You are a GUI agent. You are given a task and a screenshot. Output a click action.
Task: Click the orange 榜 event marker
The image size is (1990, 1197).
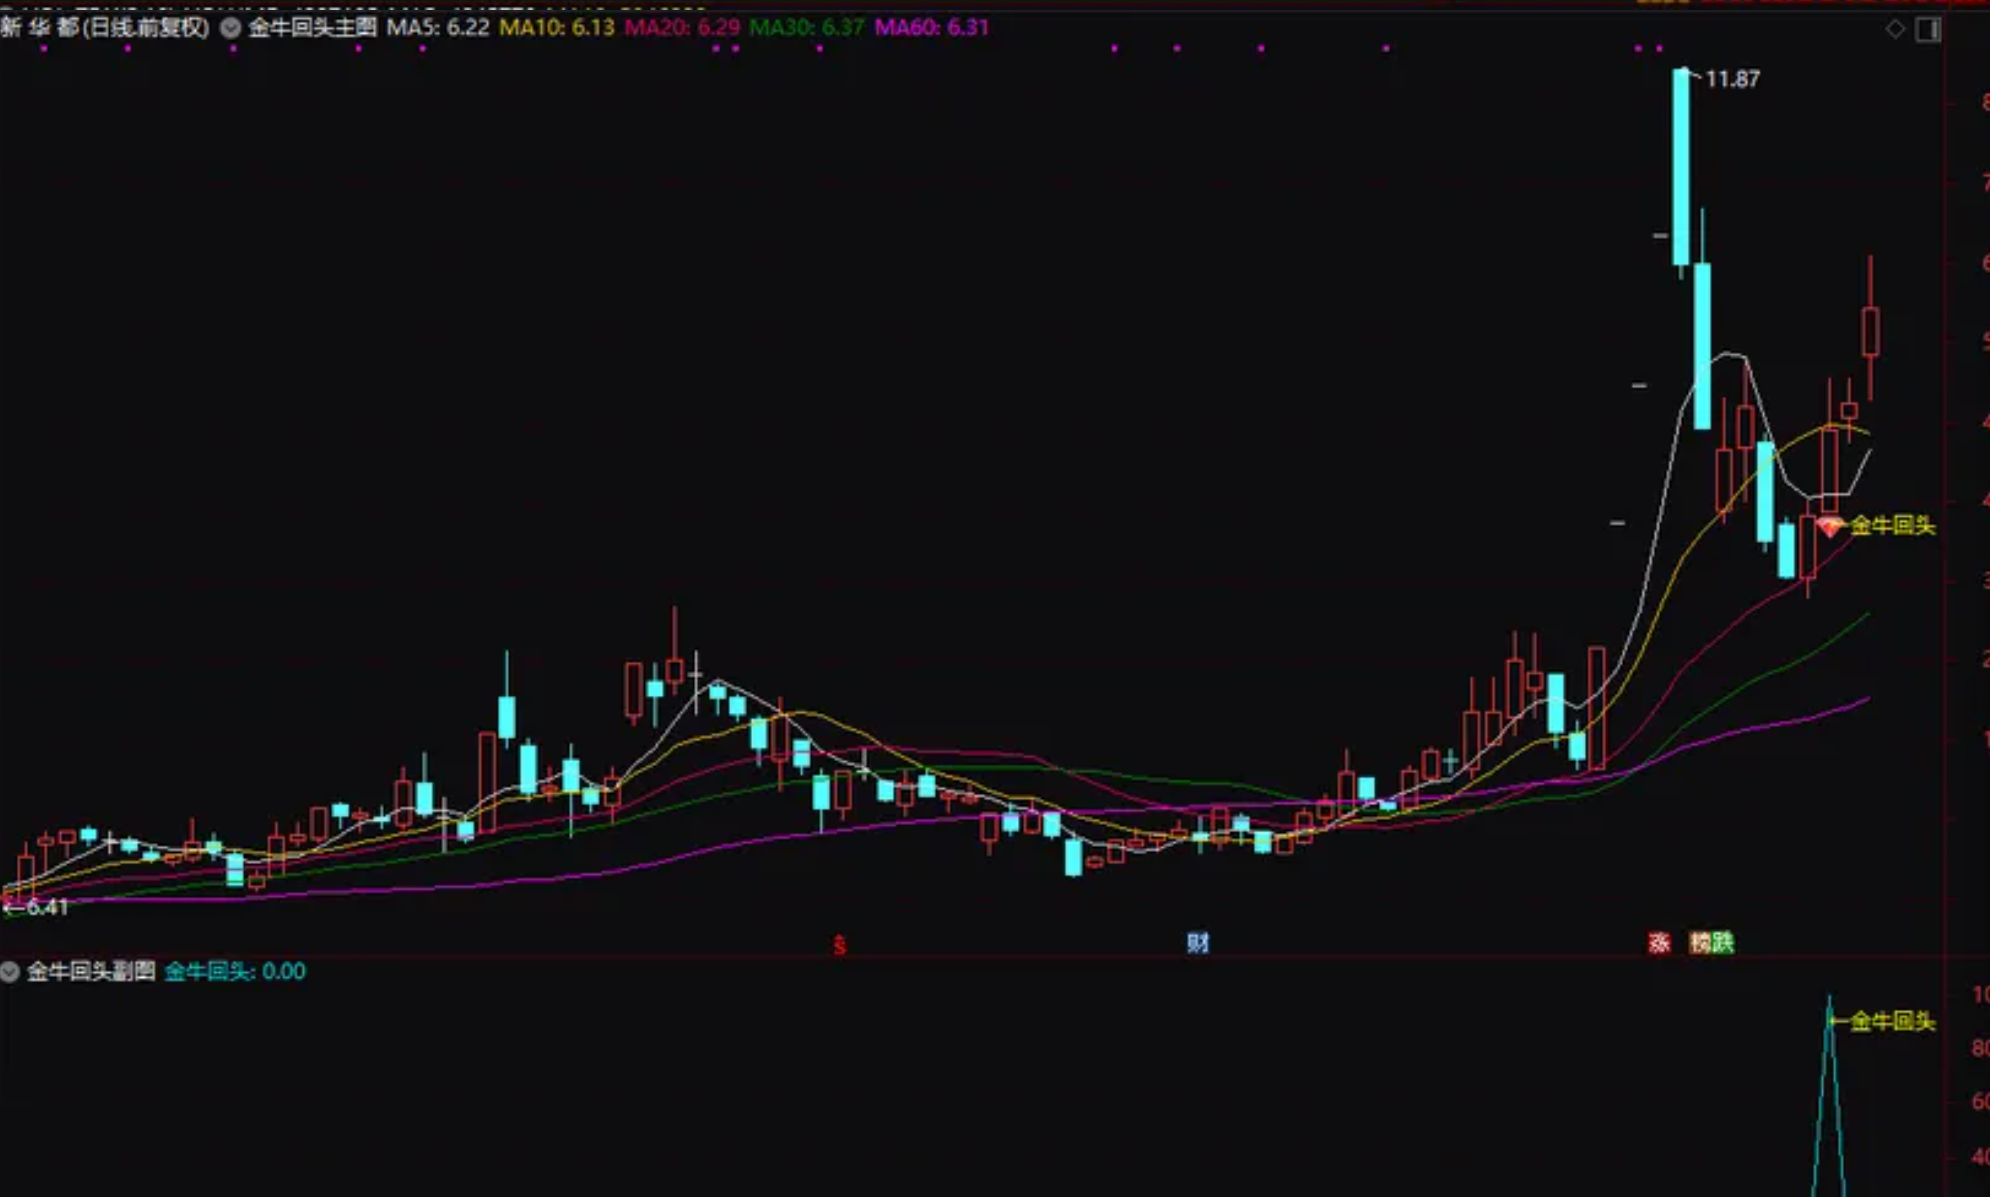coord(1699,942)
